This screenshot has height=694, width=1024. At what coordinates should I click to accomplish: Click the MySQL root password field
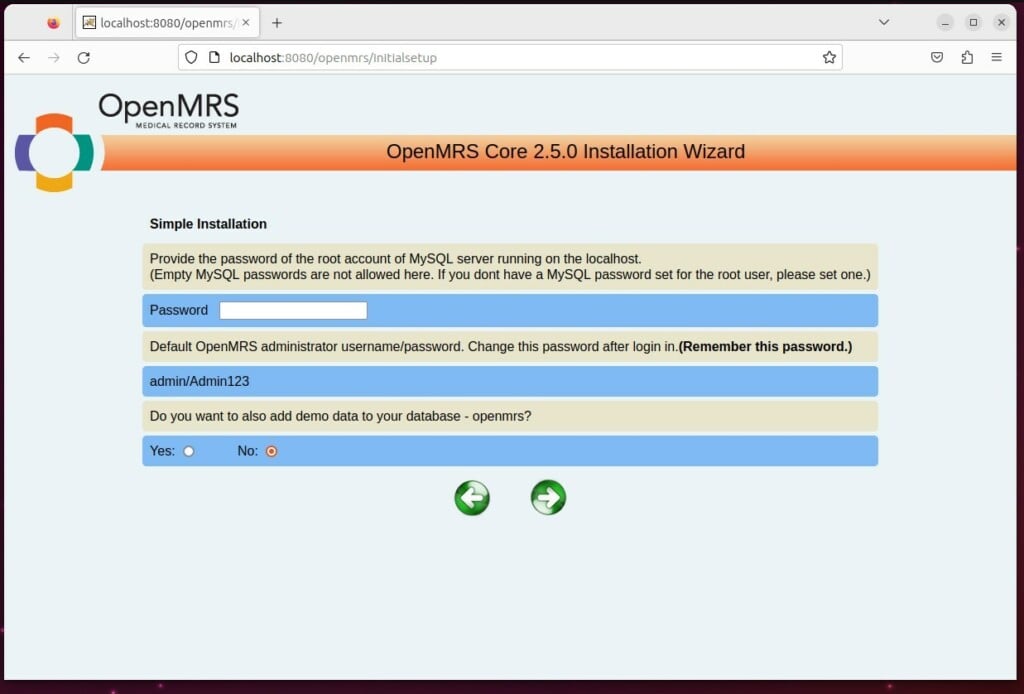pos(292,310)
